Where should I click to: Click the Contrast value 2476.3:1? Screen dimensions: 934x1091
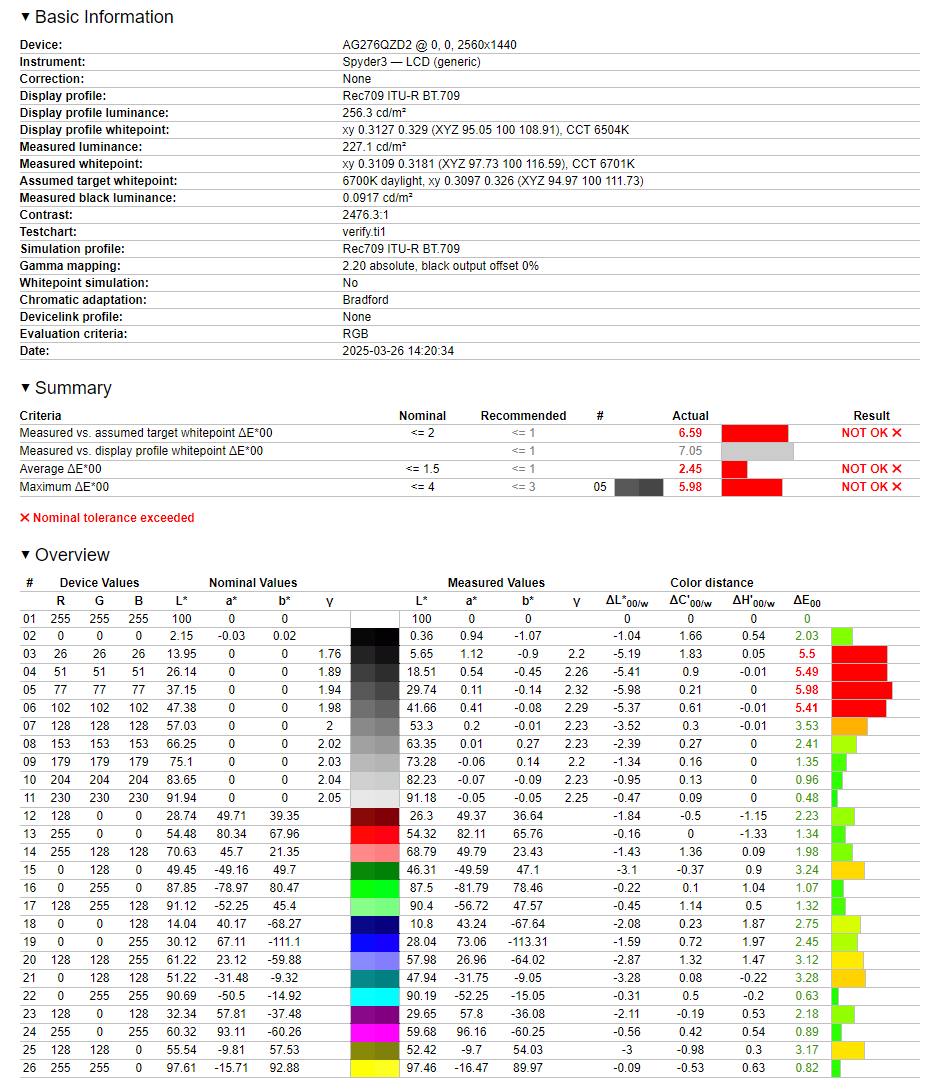367,215
